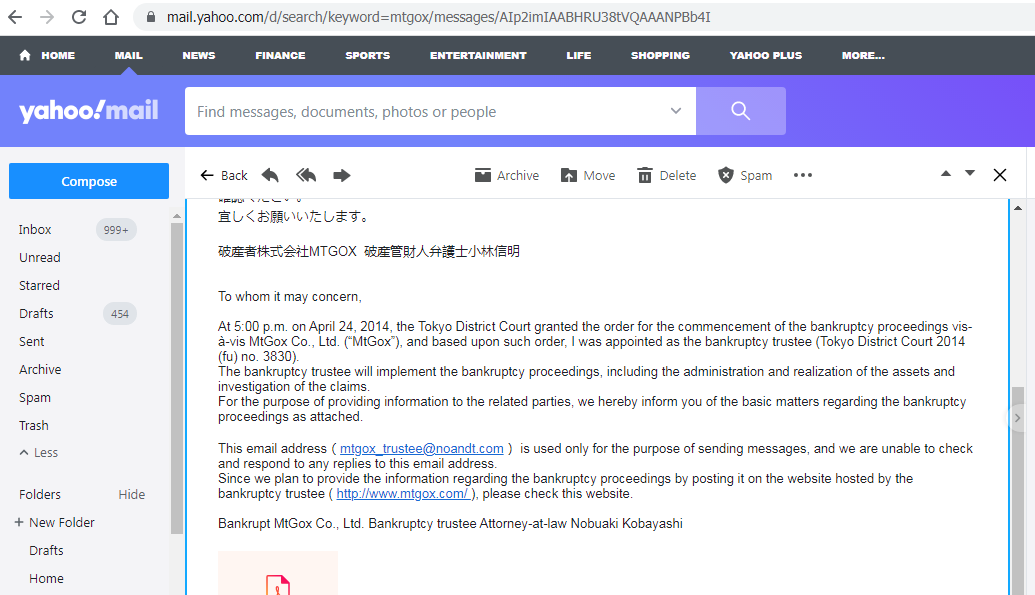Open Life in the top navigation

coord(578,55)
